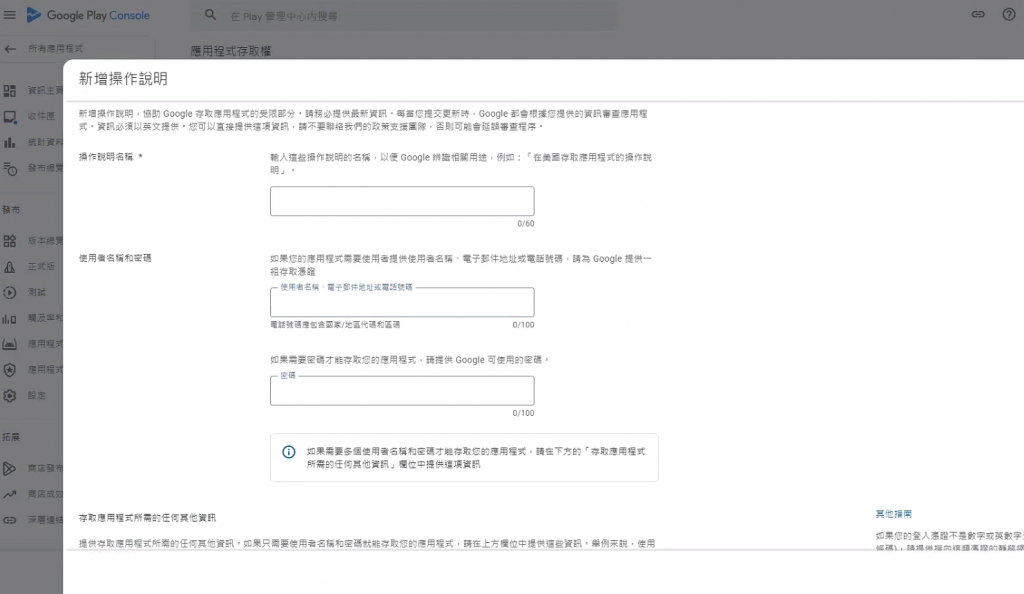
Task: Click the 使用者名稱、電子郵件地址或電話號碼 field
Action: [x=402, y=302]
